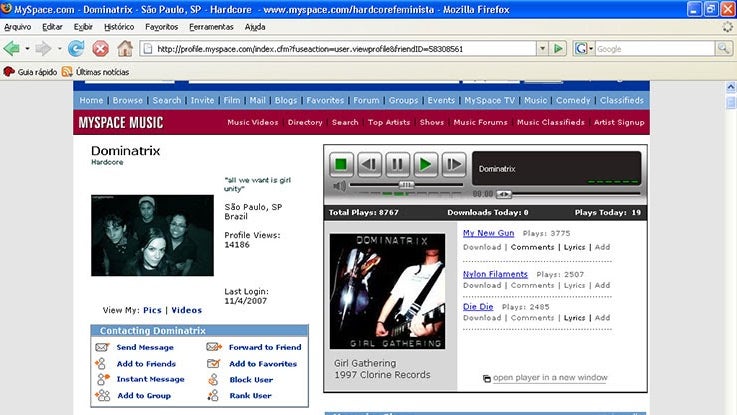The image size is (737, 415).
Task: Click the Music Videos nav link
Action: pyautogui.click(x=253, y=122)
